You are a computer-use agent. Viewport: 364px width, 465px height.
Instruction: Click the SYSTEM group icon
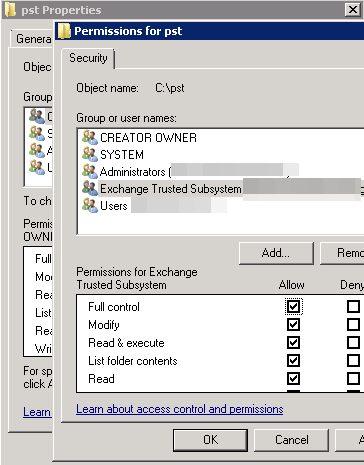click(x=90, y=154)
